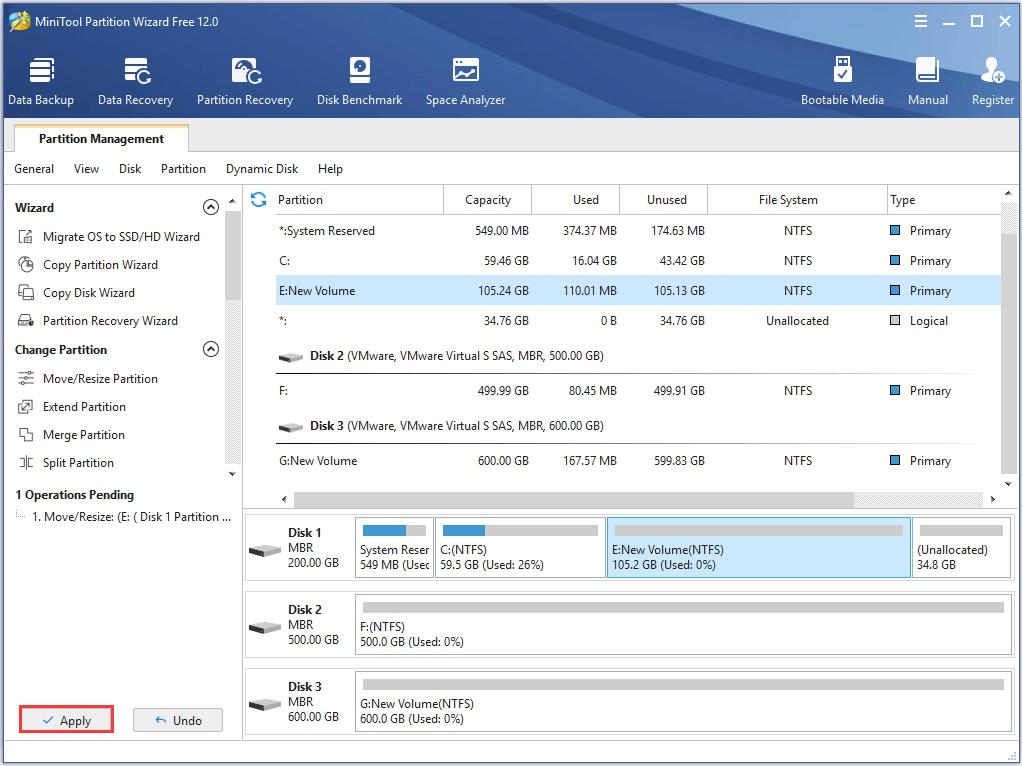This screenshot has width=1022, height=766.
Task: Sort by Capacity column header
Action: click(x=488, y=199)
